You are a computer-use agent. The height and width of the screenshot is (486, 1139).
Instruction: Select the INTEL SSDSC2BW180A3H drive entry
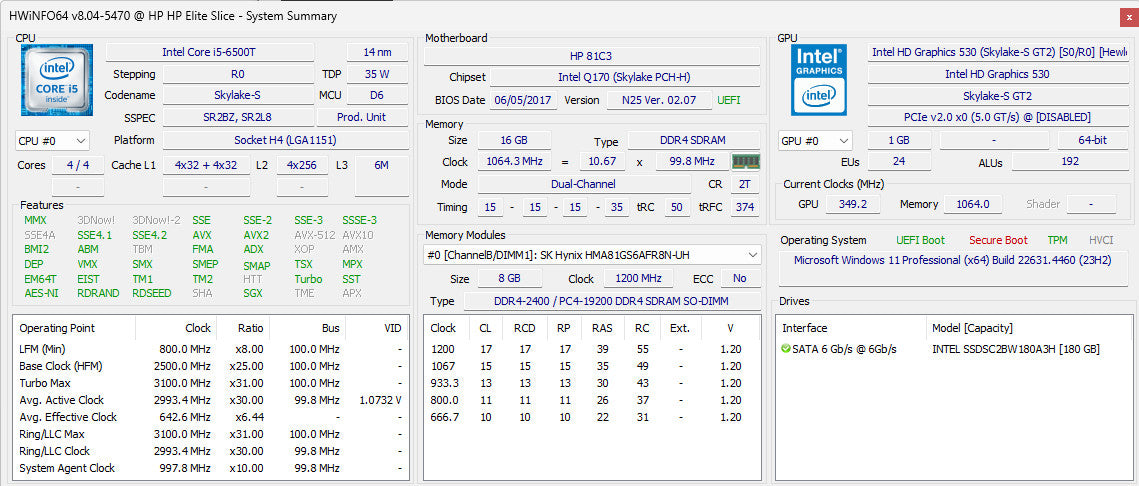pyautogui.click(x=953, y=349)
